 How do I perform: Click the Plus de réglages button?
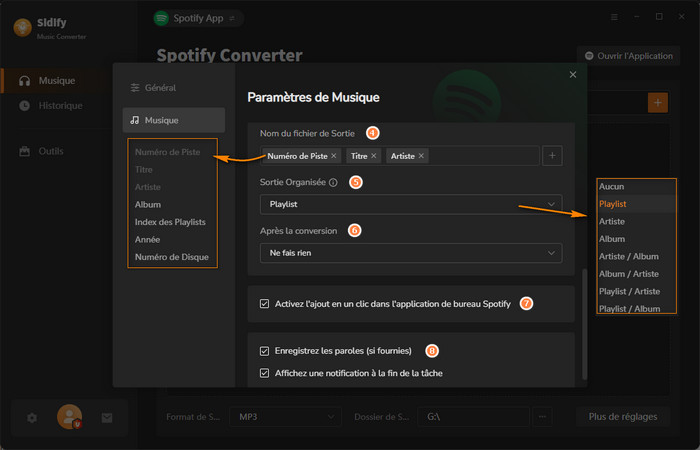[622, 415]
